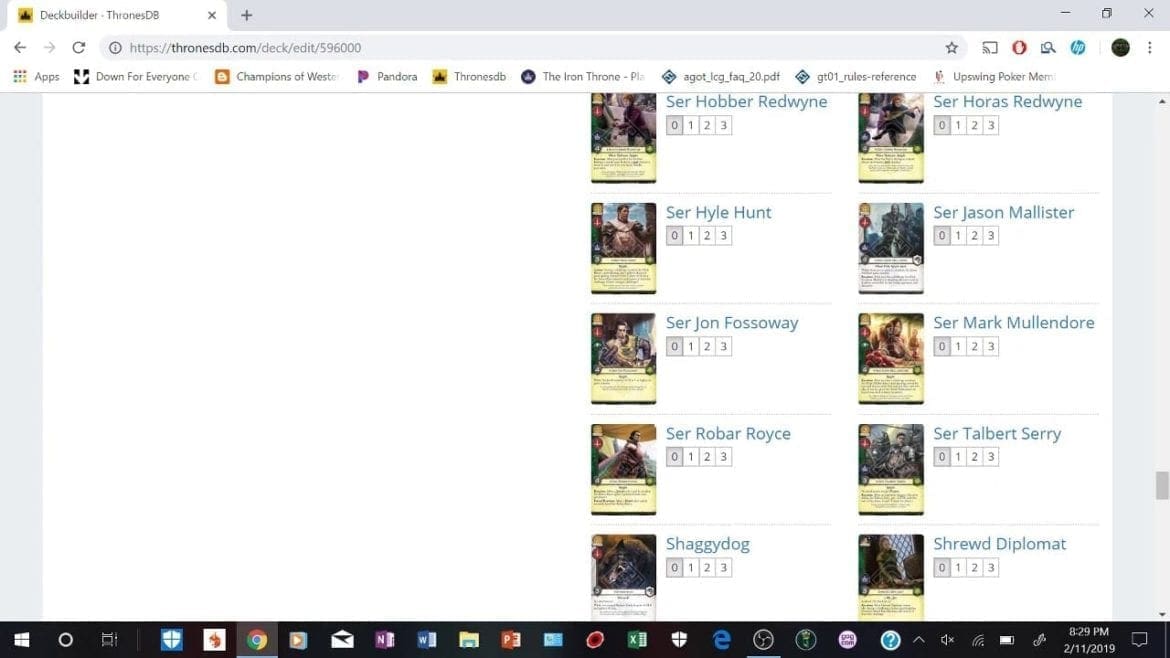Open File Explorer from taskbar
The width and height of the screenshot is (1170, 658).
pyautogui.click(x=469, y=640)
